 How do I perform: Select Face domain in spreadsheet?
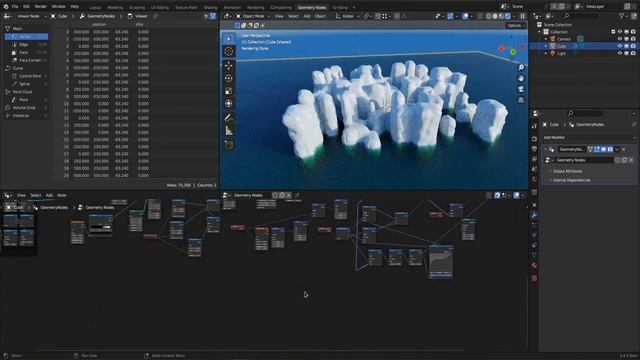point(27,52)
